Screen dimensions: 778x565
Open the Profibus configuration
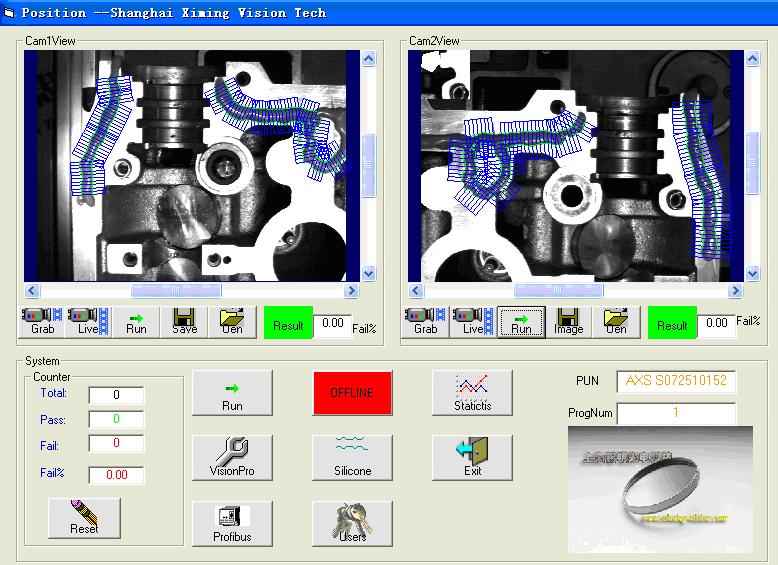click(231, 524)
